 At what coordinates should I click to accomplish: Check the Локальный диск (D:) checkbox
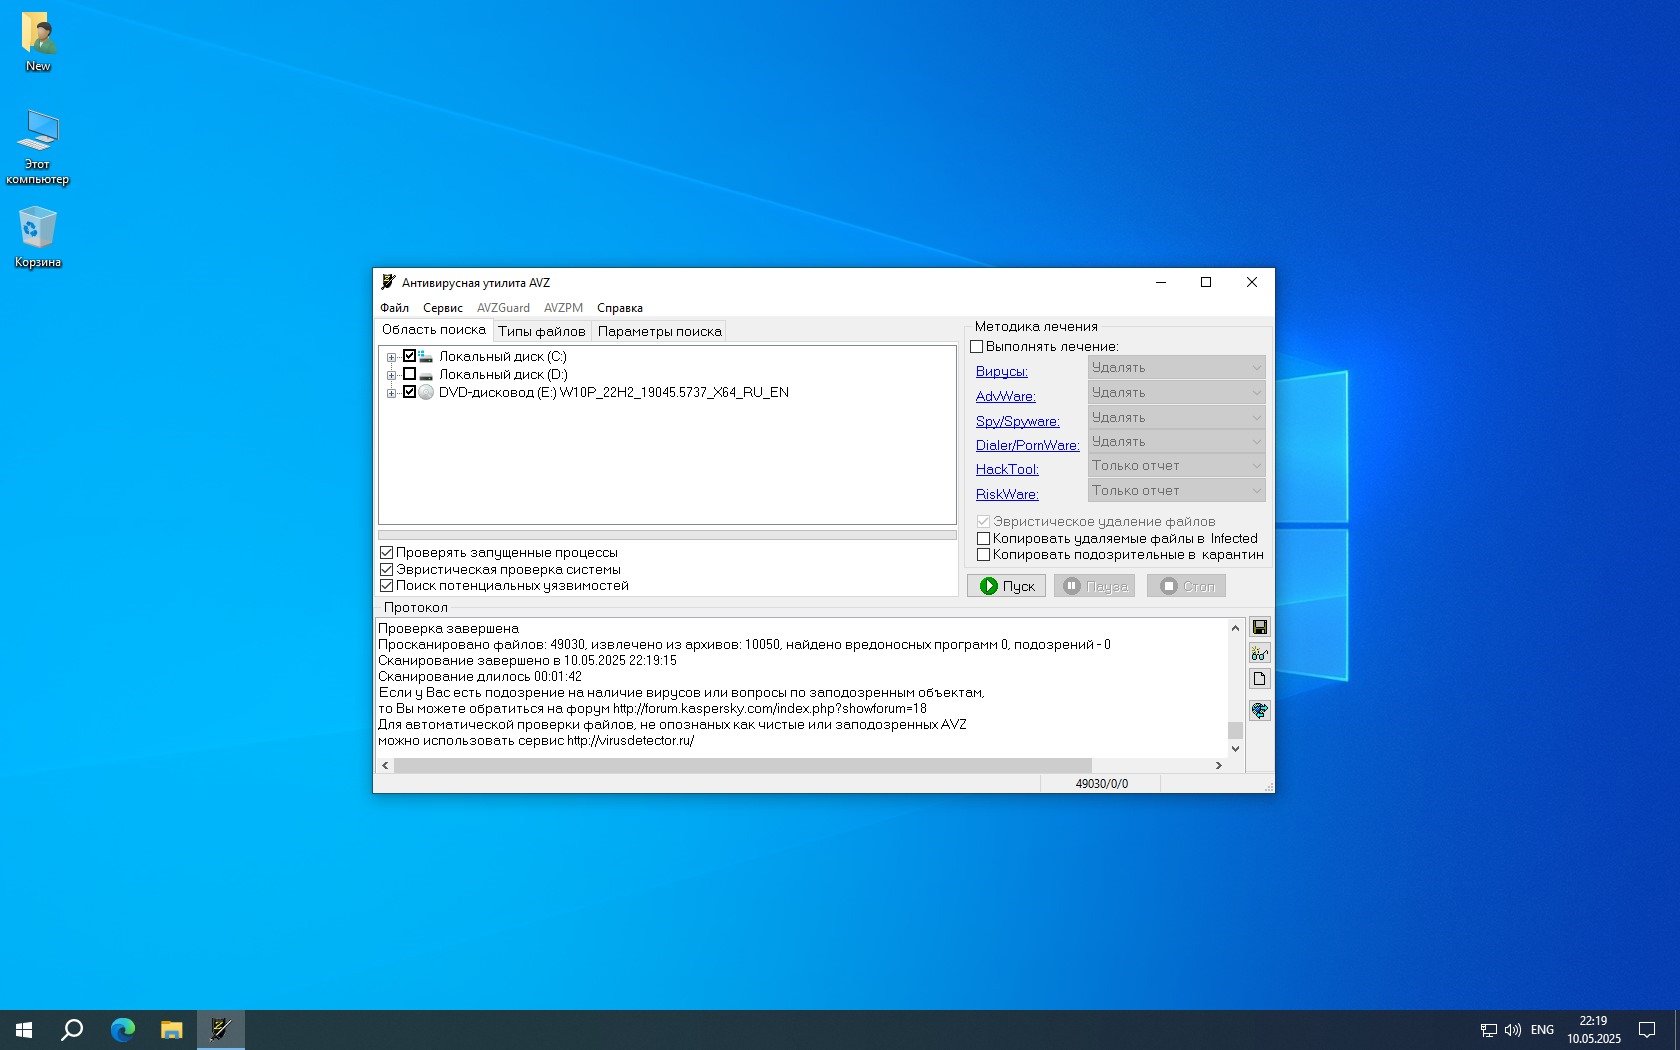coord(409,374)
